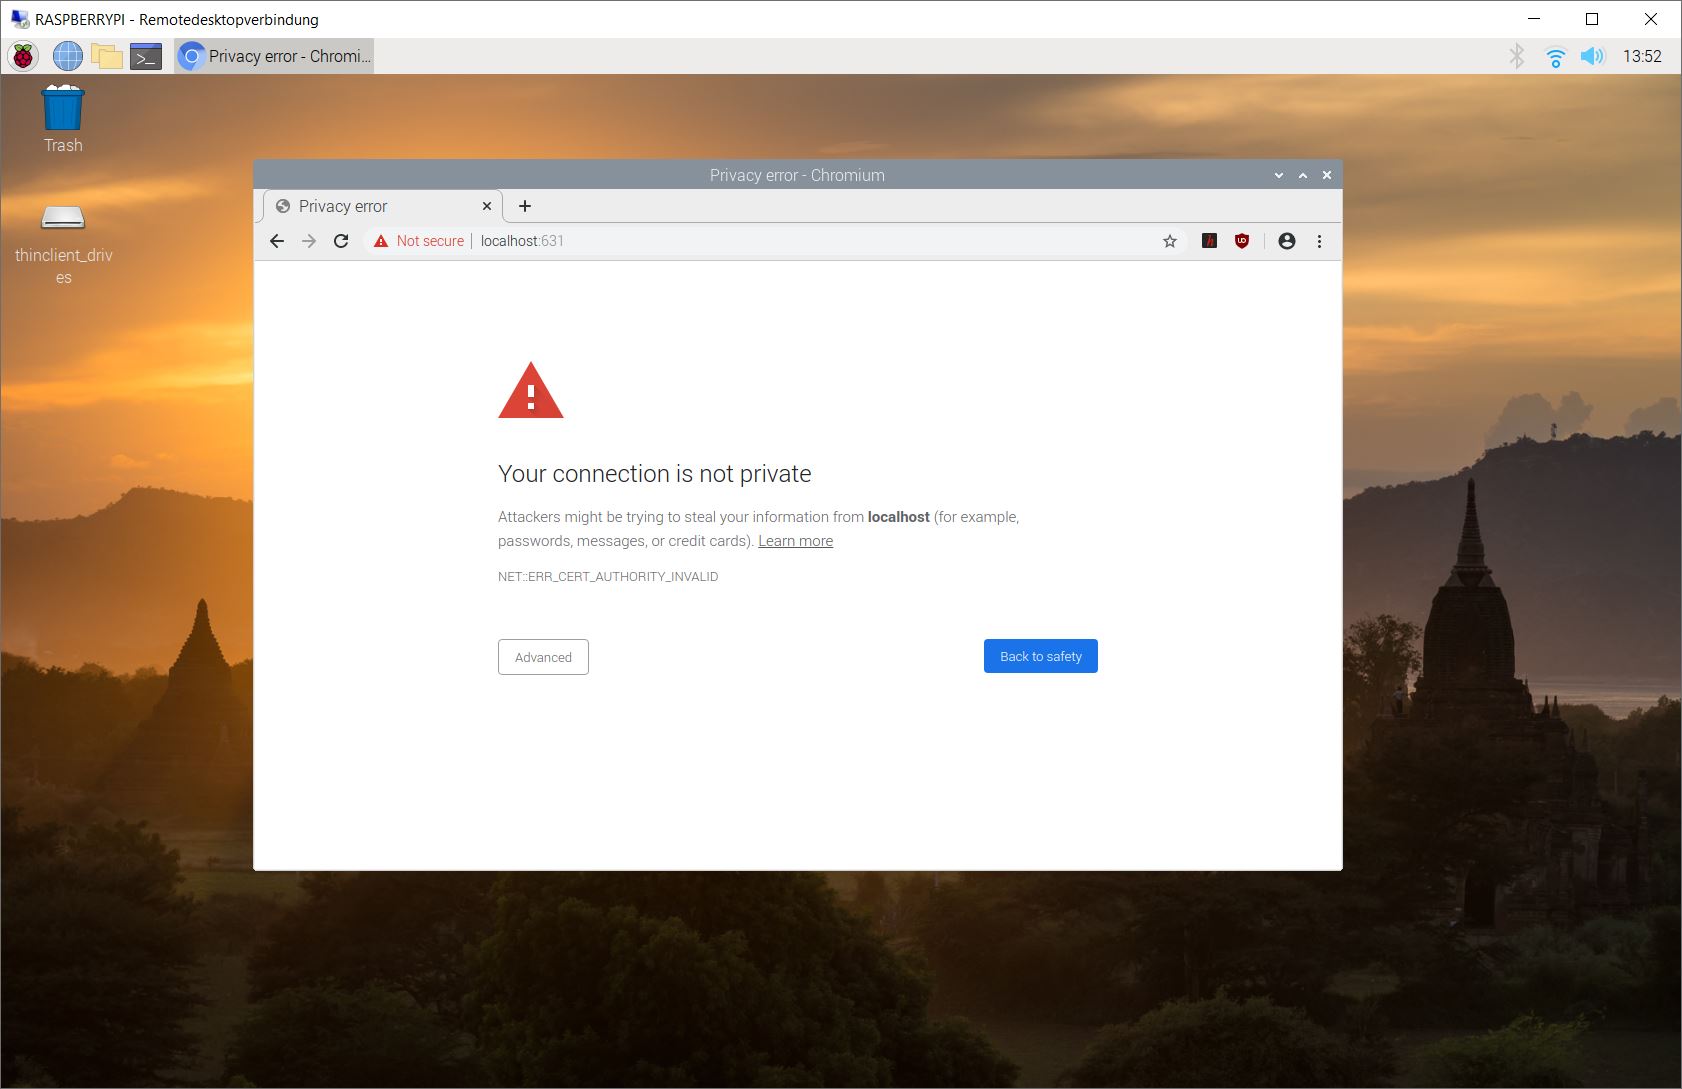Open the Trash desktop icon
This screenshot has height=1089, width=1682.
(63, 108)
